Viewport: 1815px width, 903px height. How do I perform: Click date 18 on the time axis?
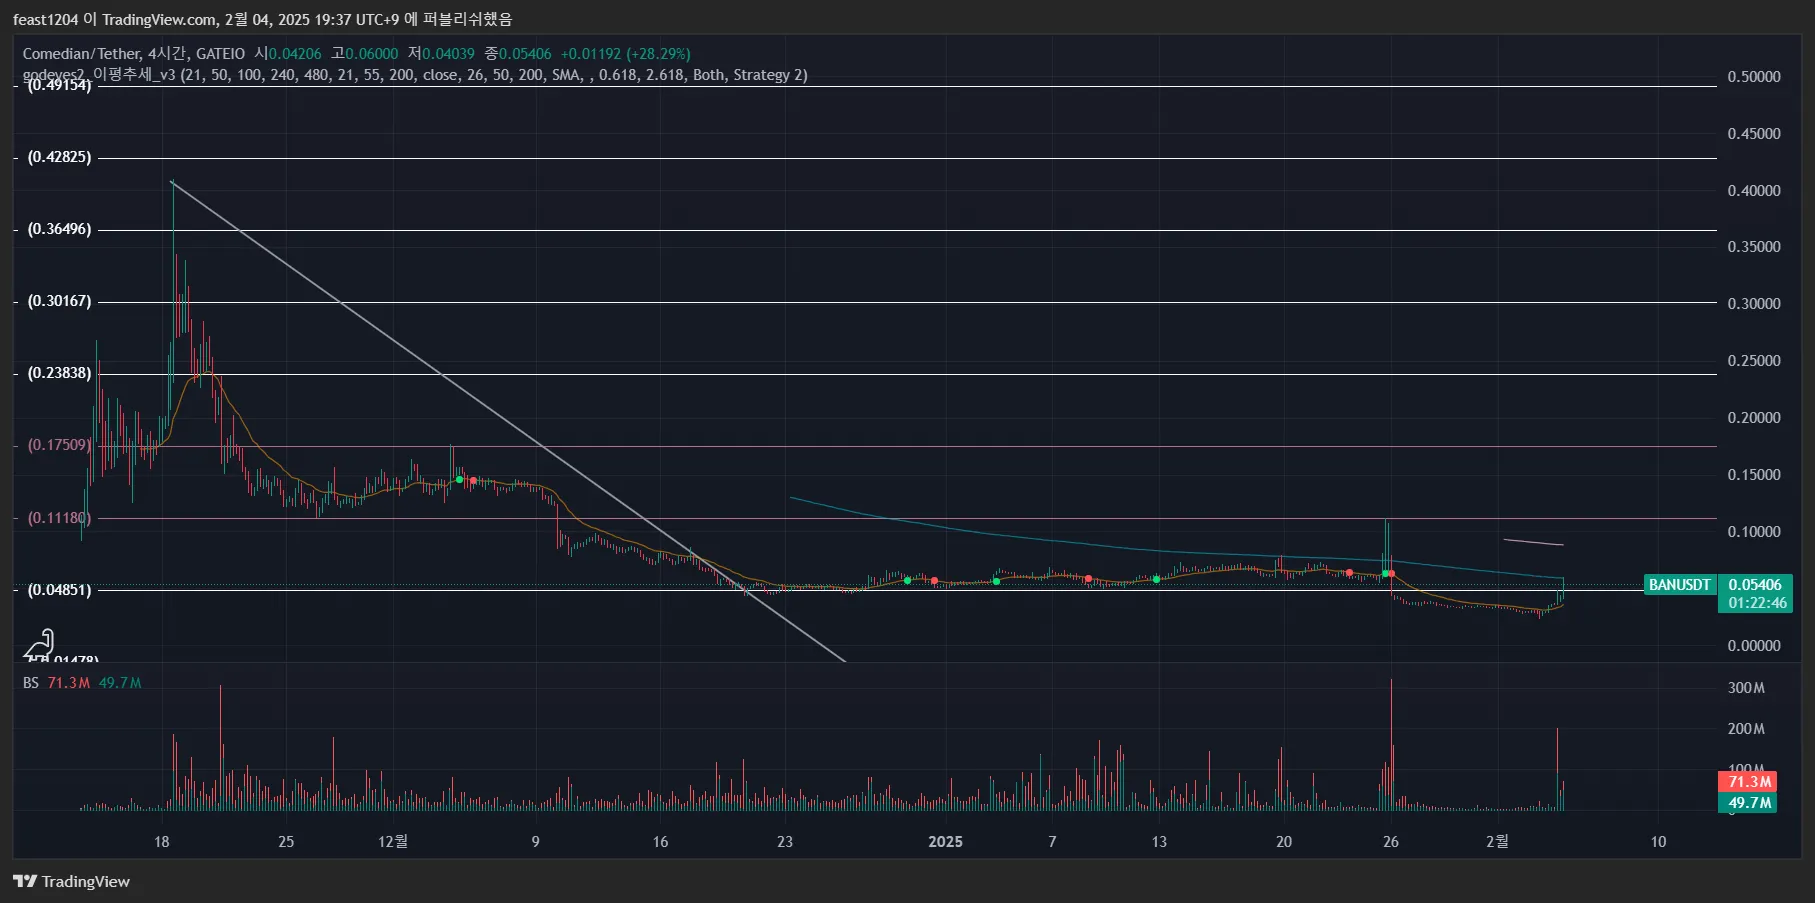162,842
